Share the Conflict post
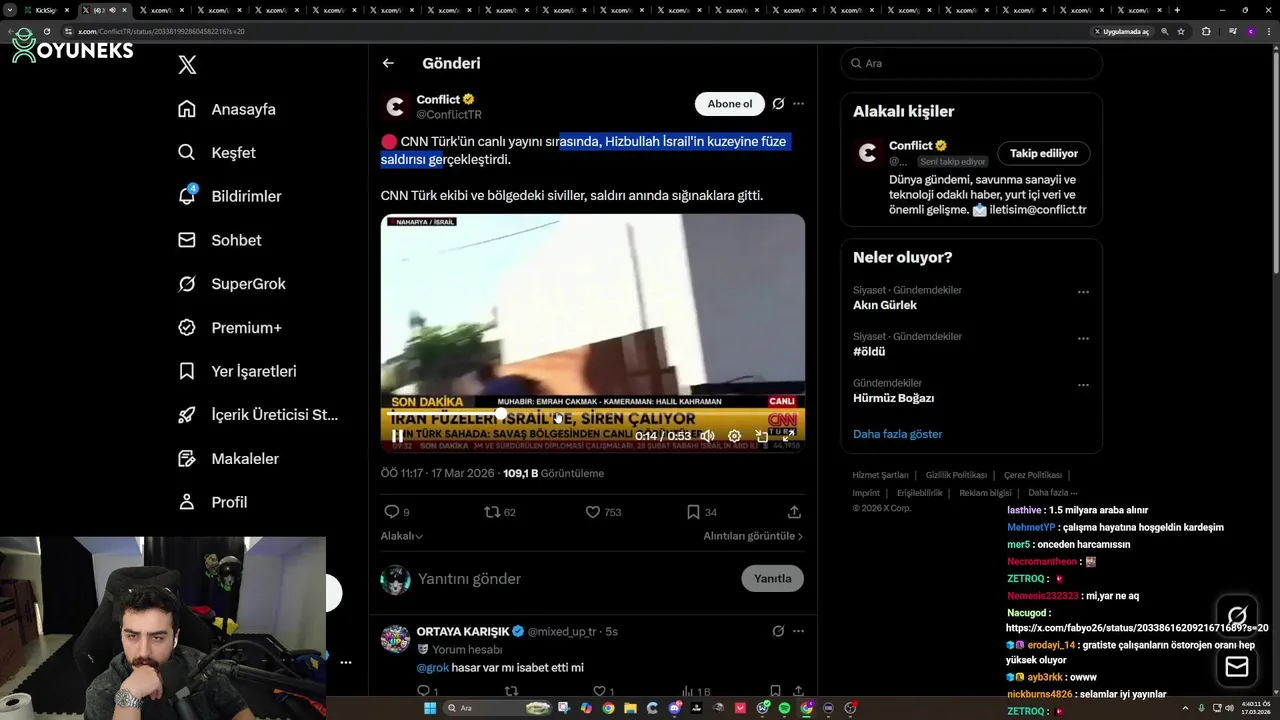Screen dimensions: 1280x720 coord(794,512)
